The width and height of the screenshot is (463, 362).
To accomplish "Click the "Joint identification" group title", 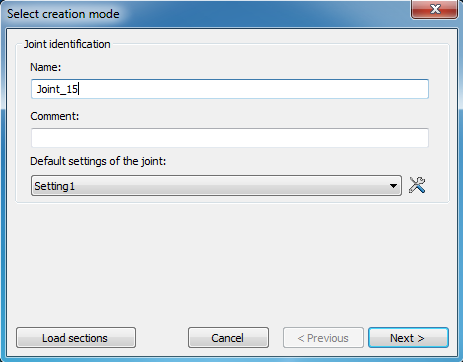I will (x=67, y=44).
